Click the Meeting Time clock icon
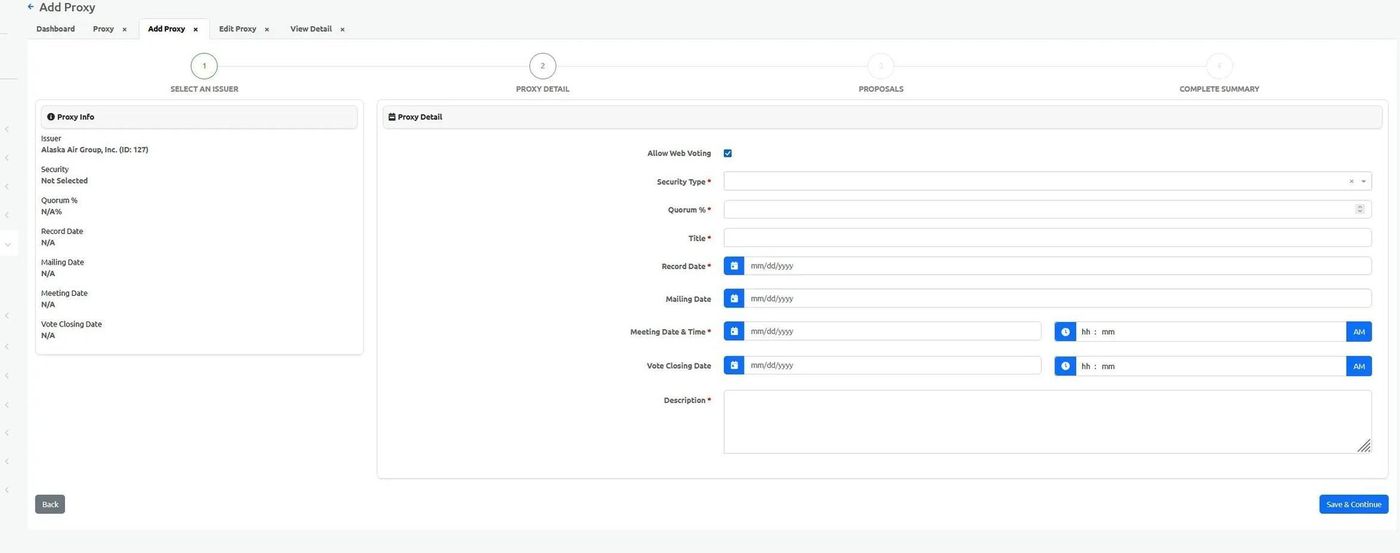Image resolution: width=1400 pixels, height=553 pixels. (x=1065, y=331)
